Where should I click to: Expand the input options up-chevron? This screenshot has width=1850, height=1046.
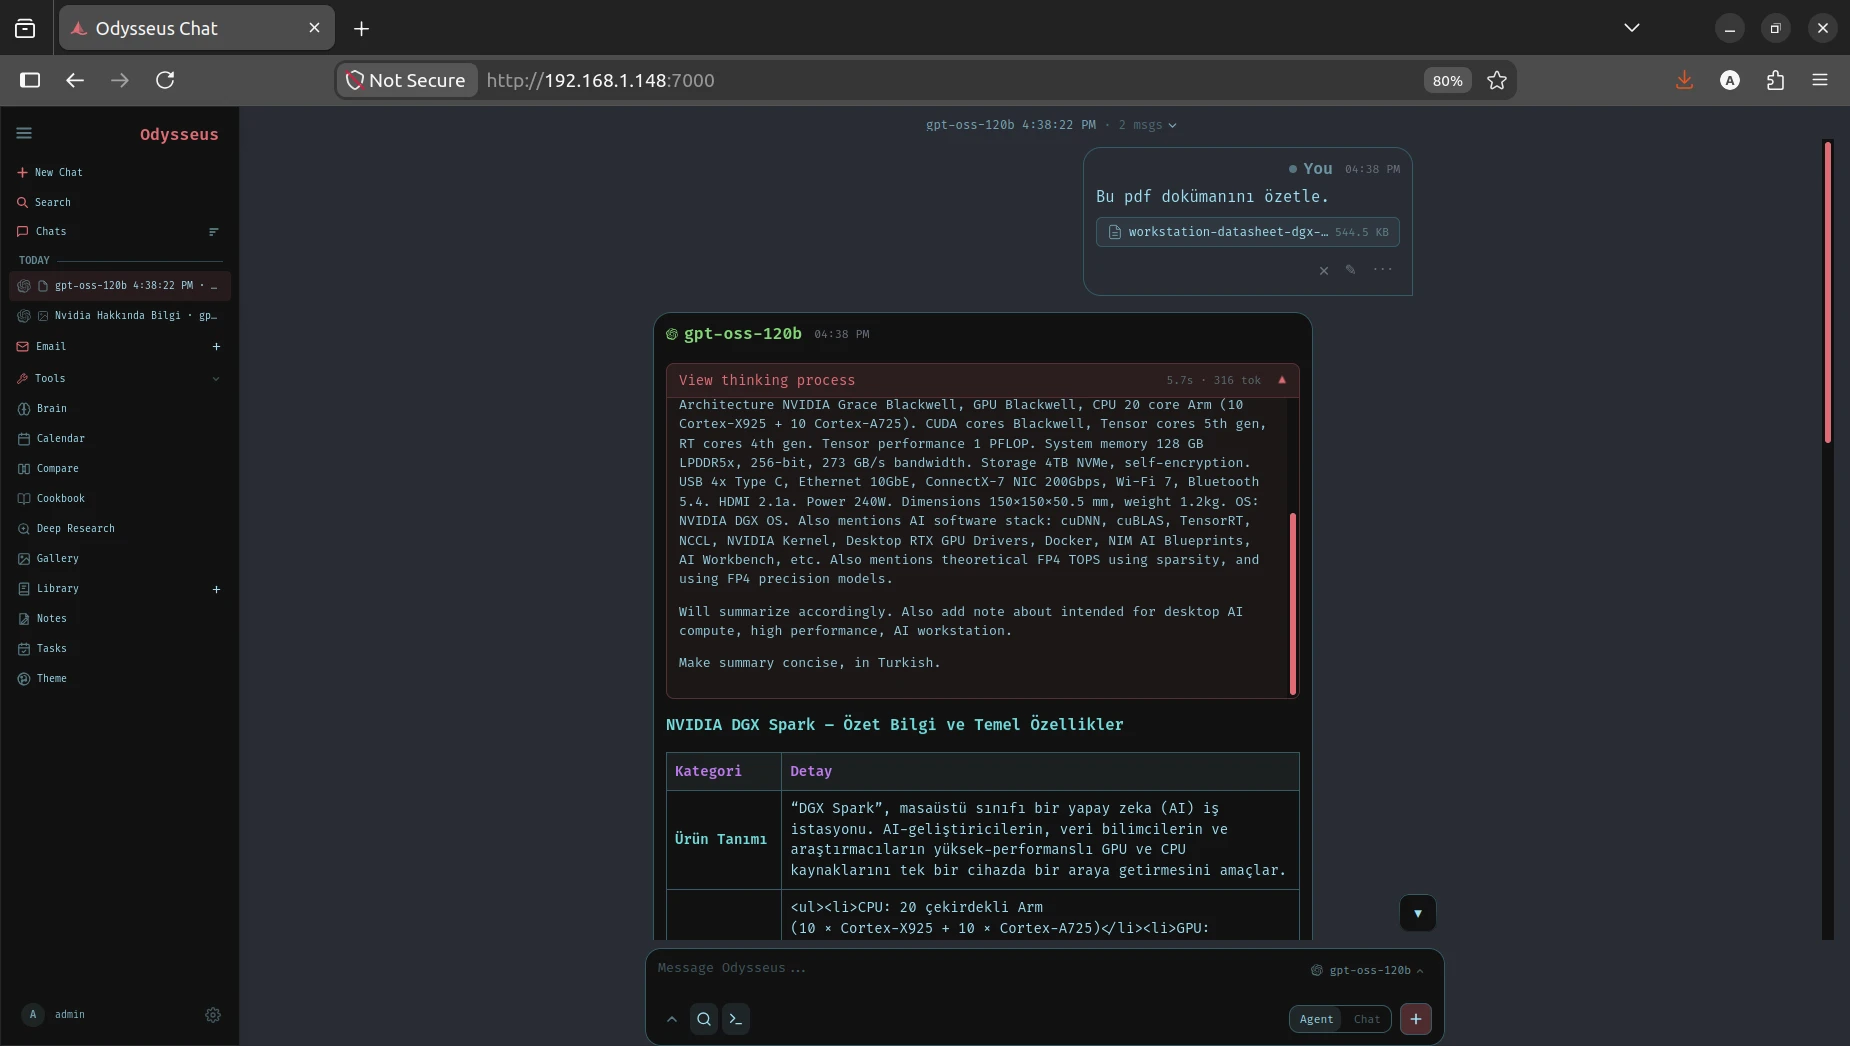point(672,1019)
